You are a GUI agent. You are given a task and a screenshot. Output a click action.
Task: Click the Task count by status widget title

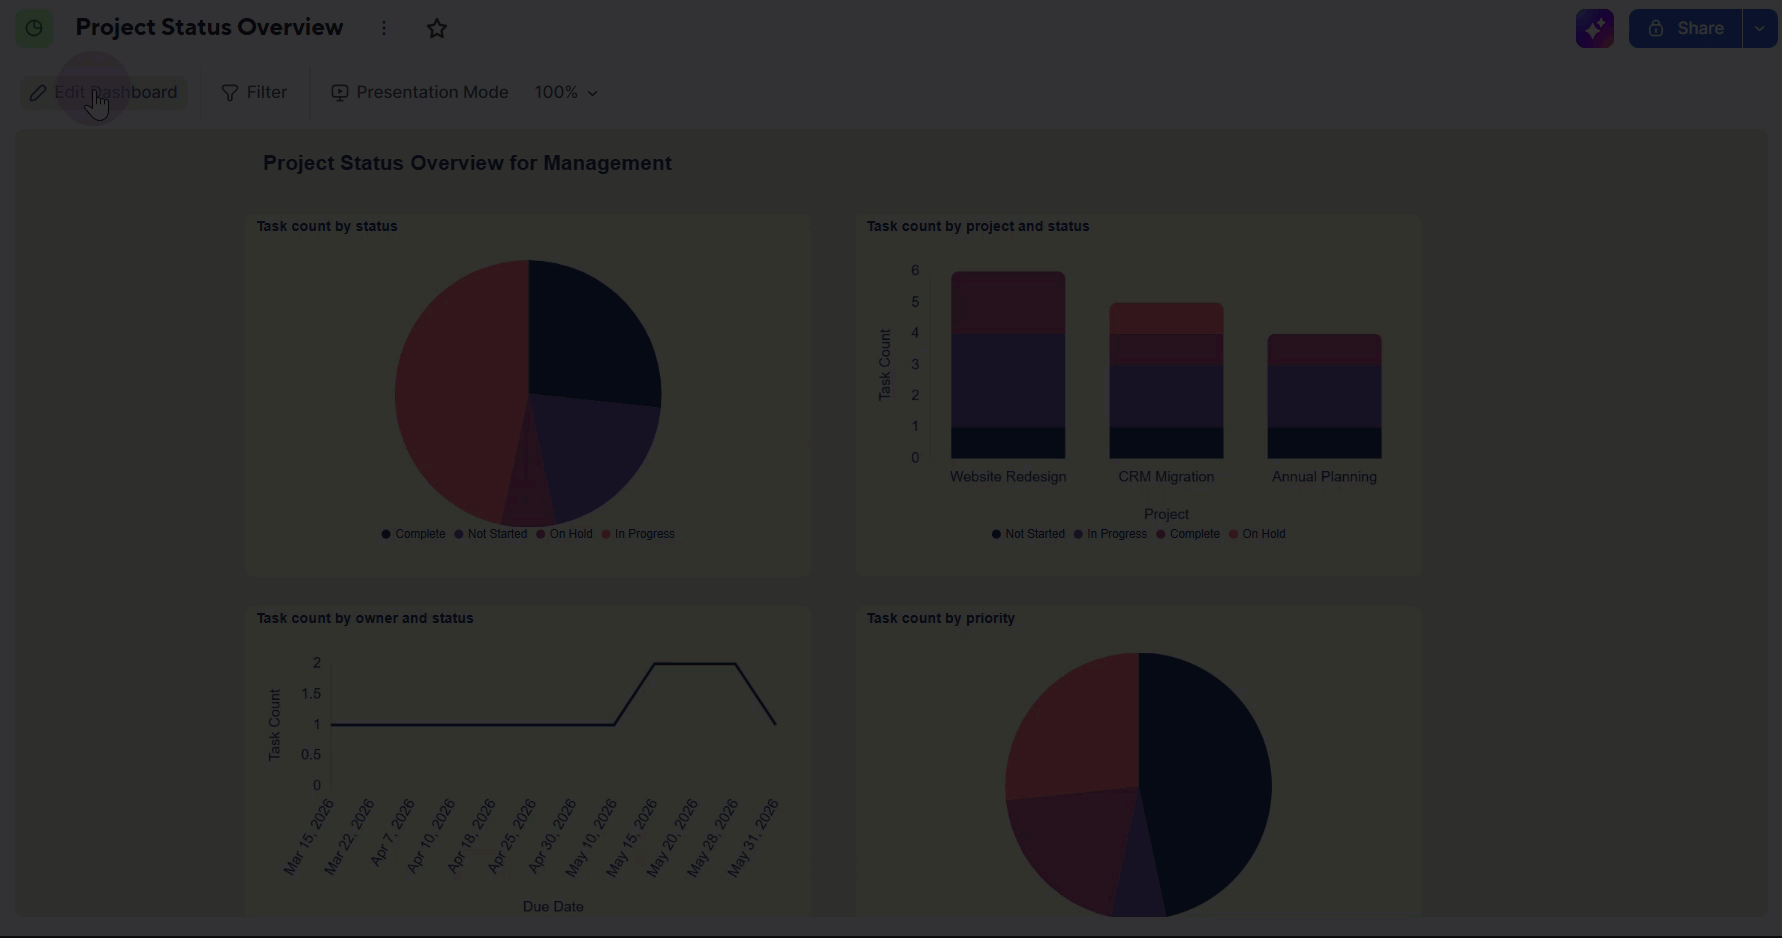327,226
